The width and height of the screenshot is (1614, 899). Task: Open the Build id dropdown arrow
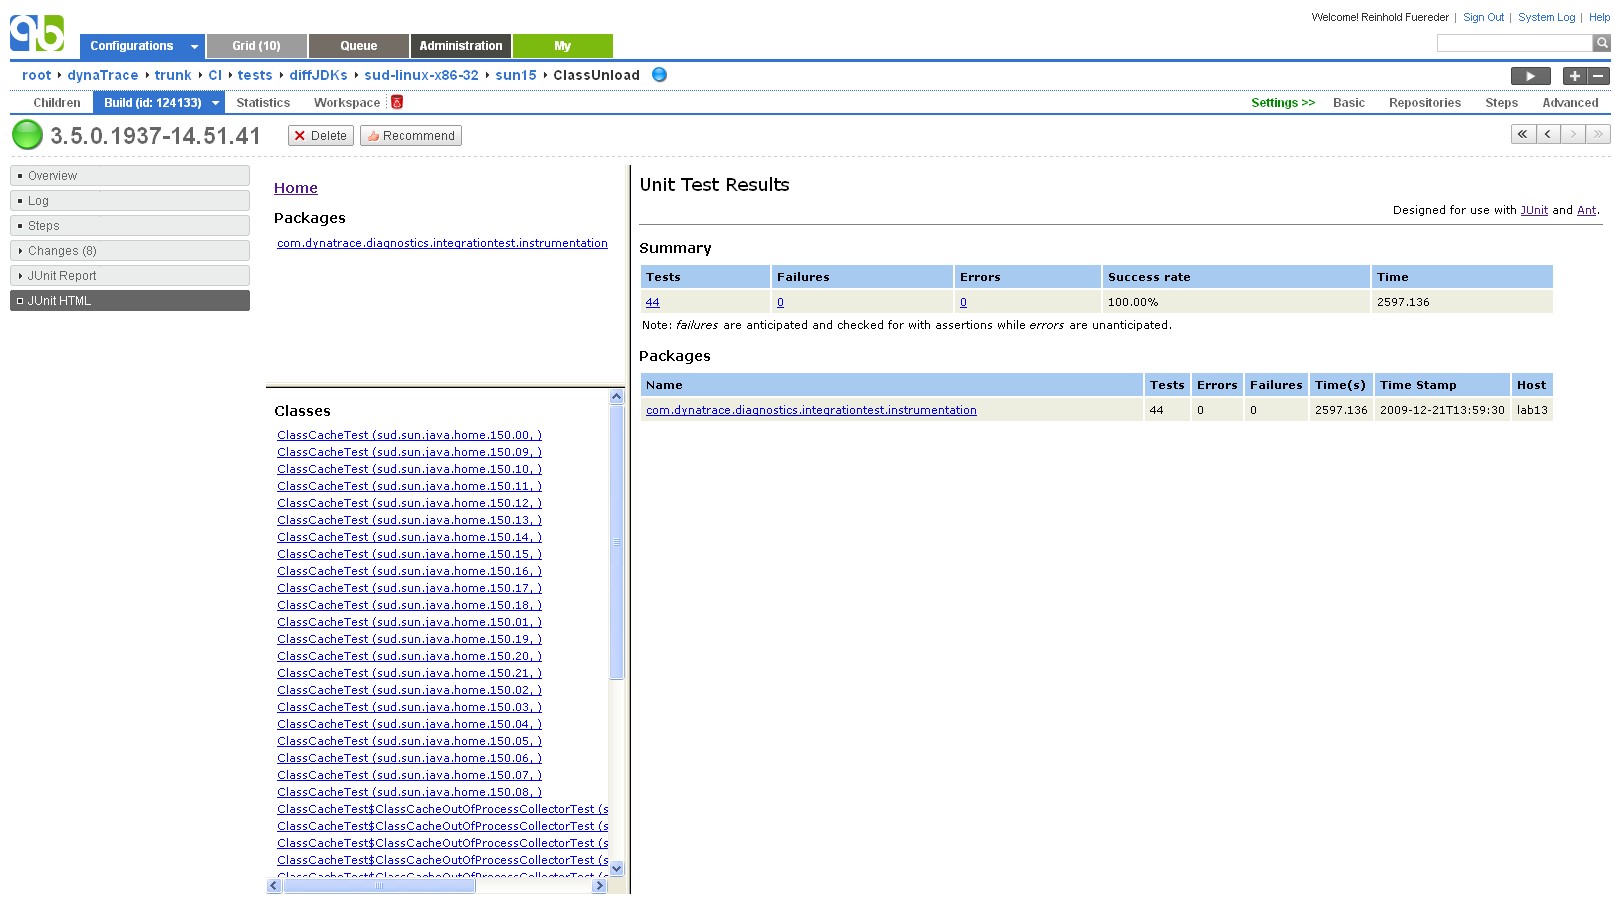pos(215,103)
